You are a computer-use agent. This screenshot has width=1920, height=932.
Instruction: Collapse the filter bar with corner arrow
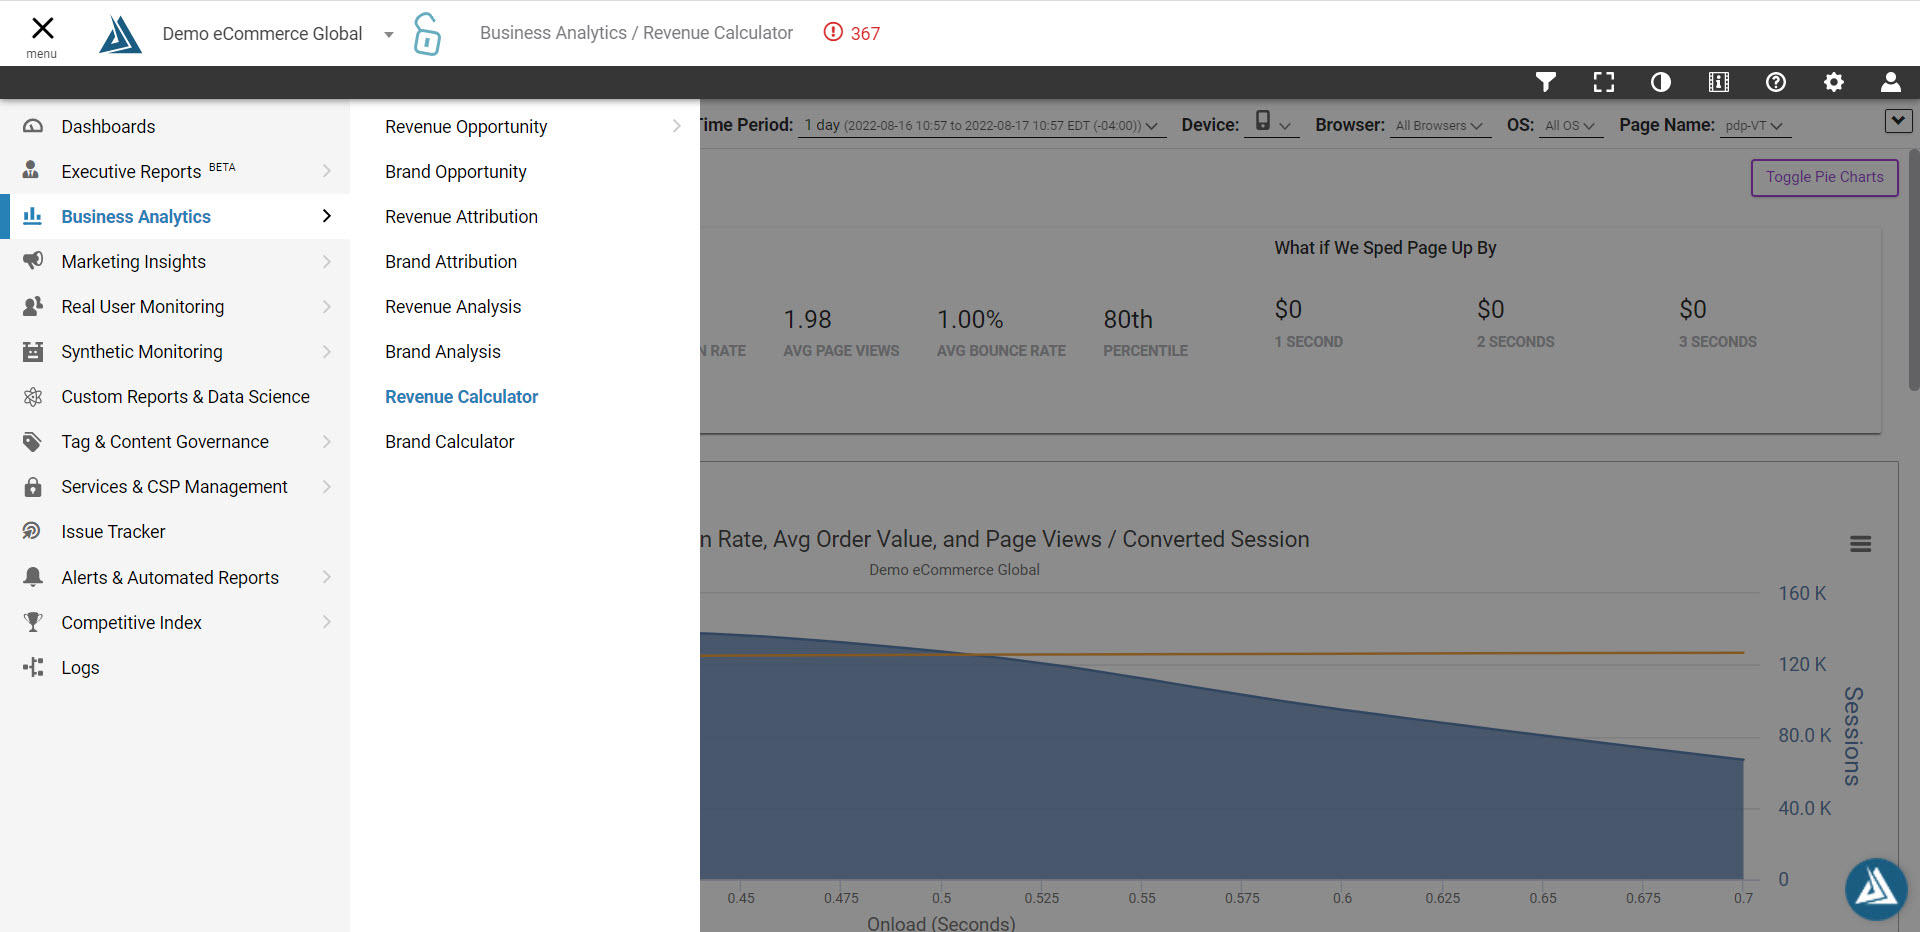[1898, 121]
